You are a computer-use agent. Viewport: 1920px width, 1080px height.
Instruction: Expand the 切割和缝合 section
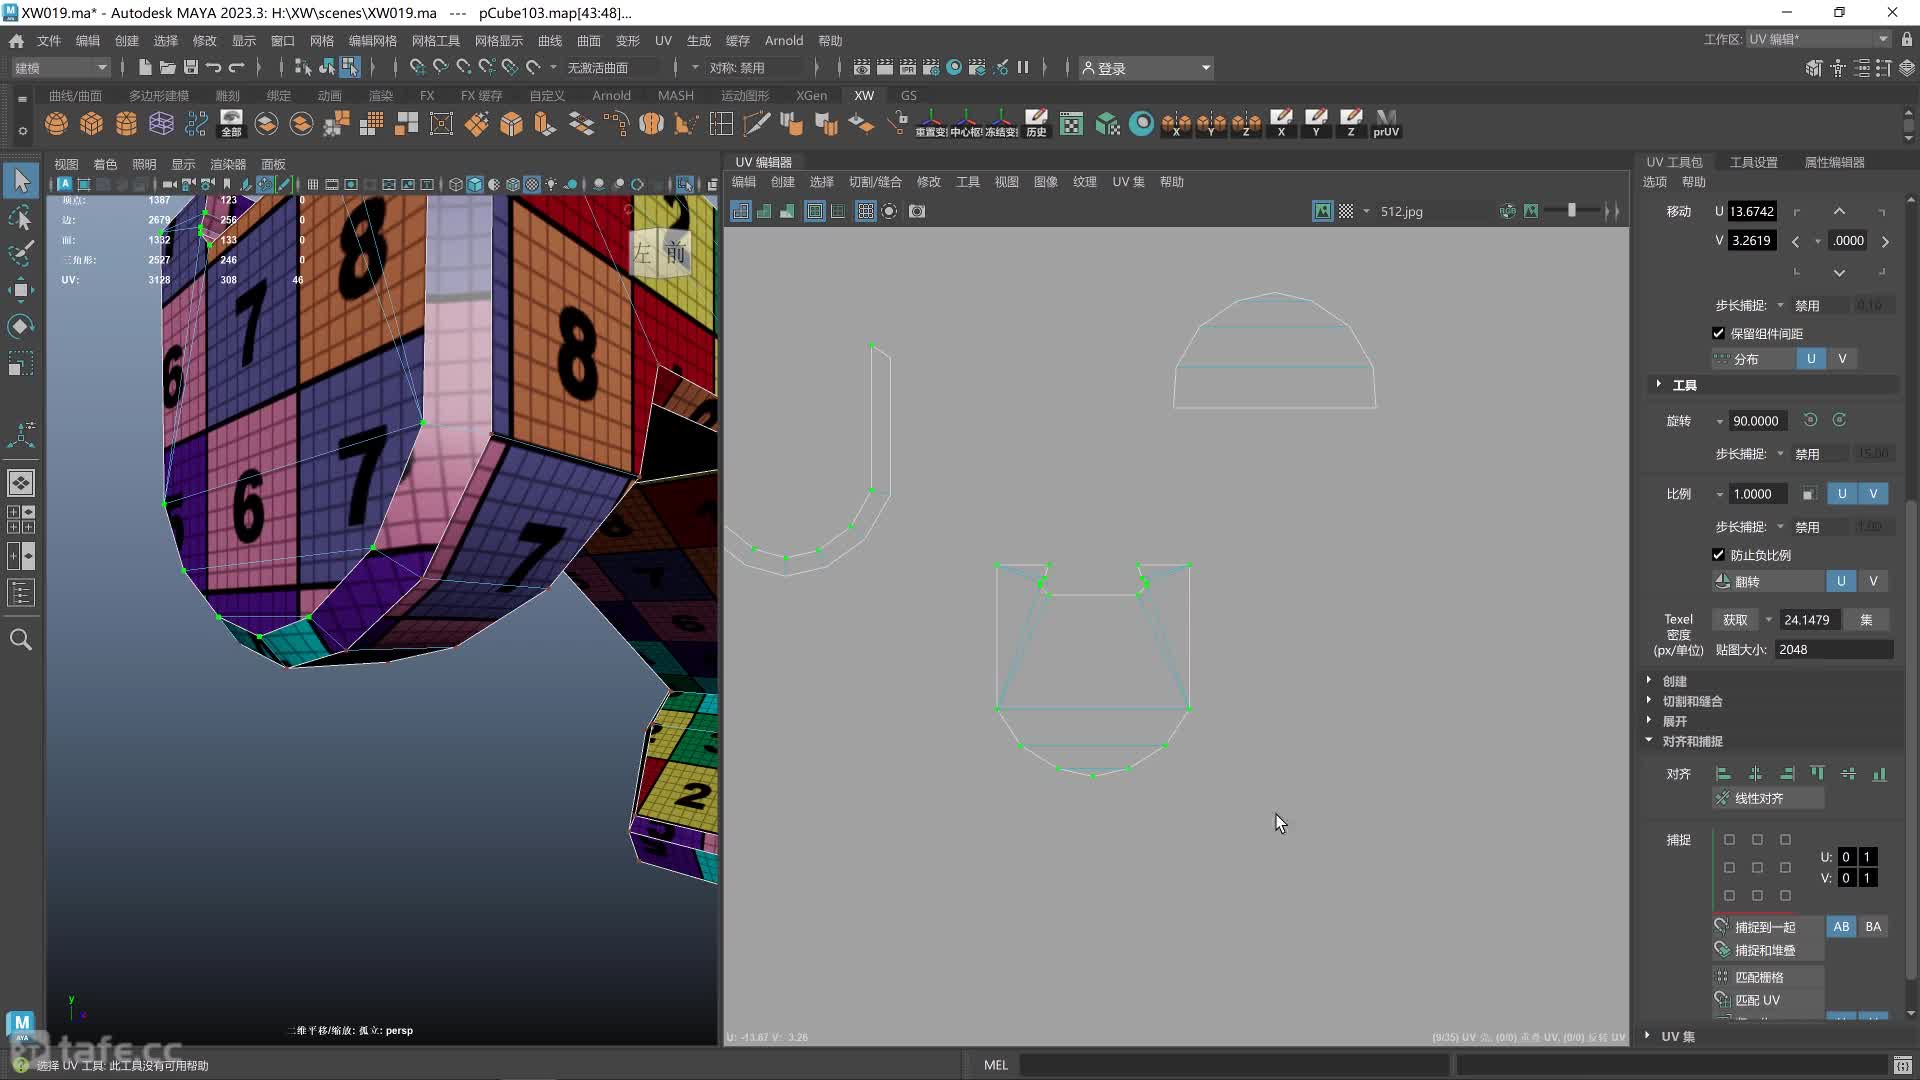pos(1692,701)
